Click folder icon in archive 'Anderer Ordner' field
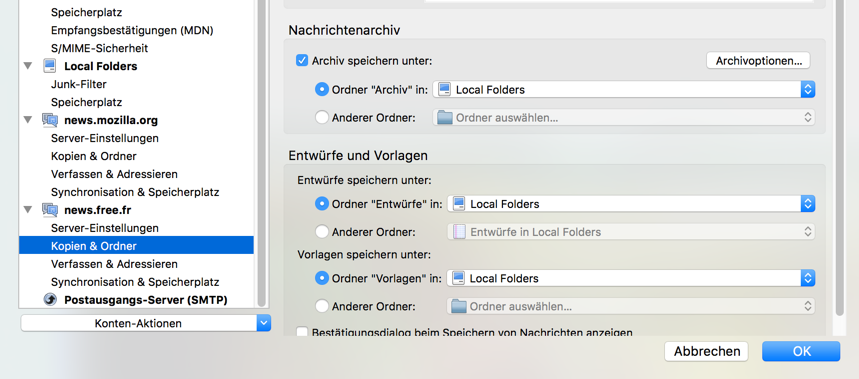859x379 pixels. (x=444, y=117)
